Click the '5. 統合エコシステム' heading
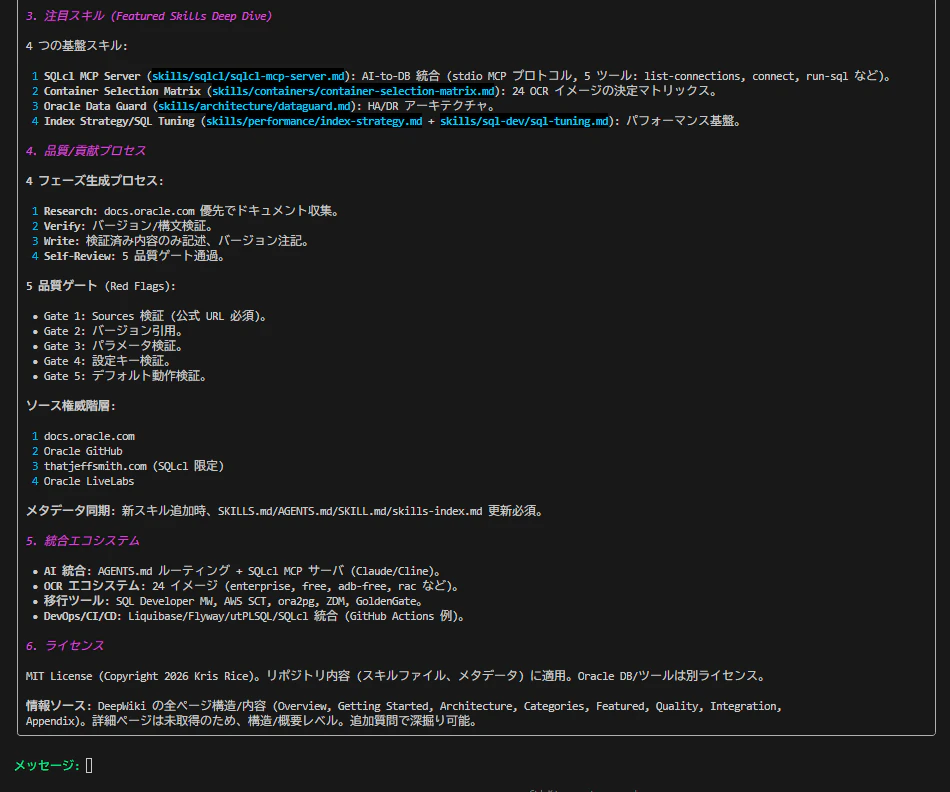 pos(83,541)
